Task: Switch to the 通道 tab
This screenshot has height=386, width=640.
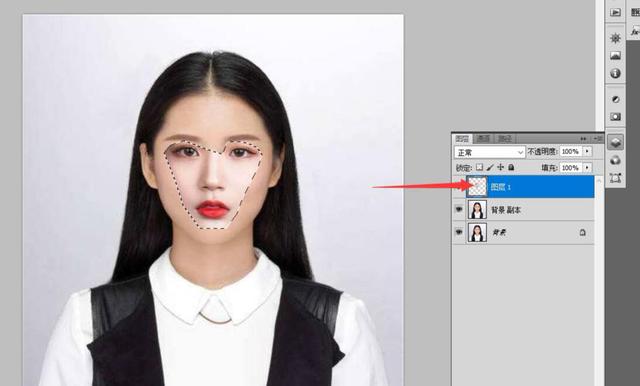Action: click(x=484, y=139)
